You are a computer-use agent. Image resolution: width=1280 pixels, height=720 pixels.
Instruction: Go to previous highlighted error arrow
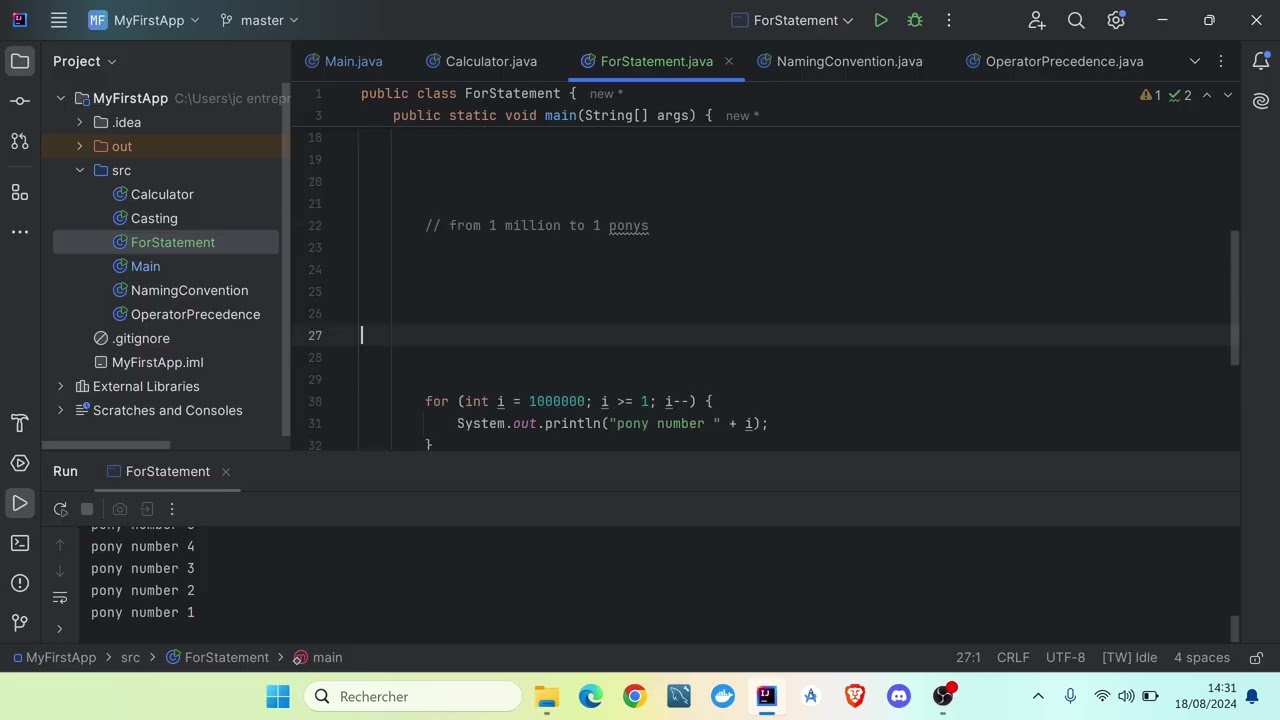tap(1207, 95)
